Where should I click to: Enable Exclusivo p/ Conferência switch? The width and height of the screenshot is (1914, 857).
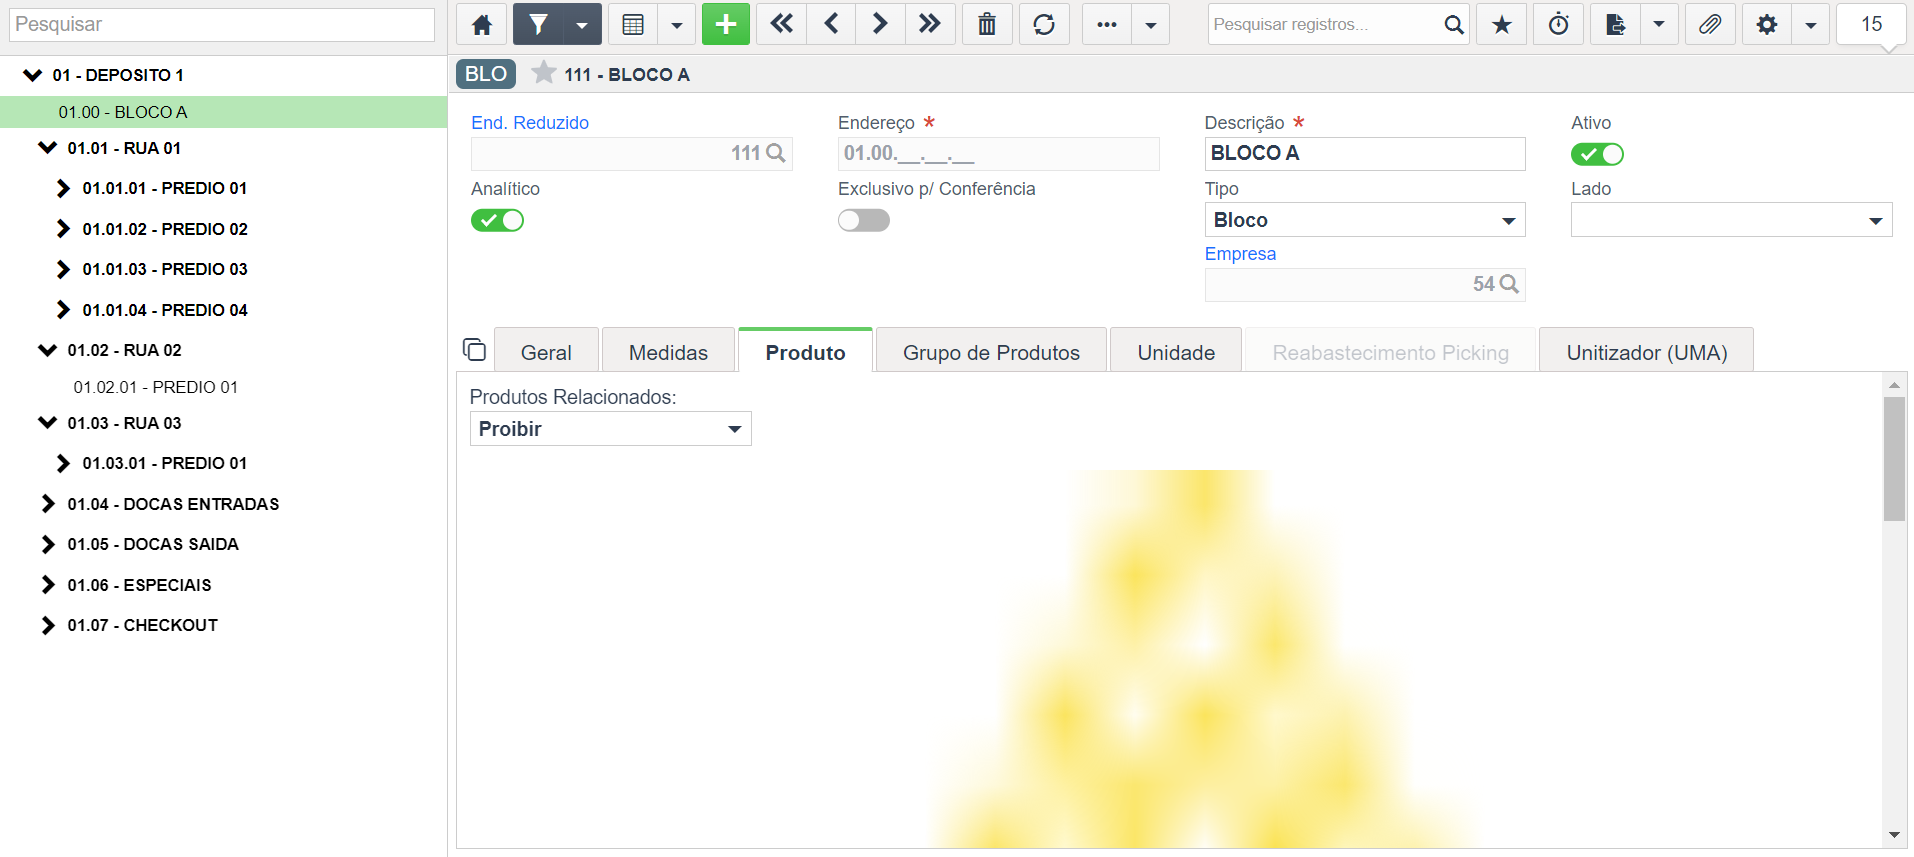pos(864,220)
